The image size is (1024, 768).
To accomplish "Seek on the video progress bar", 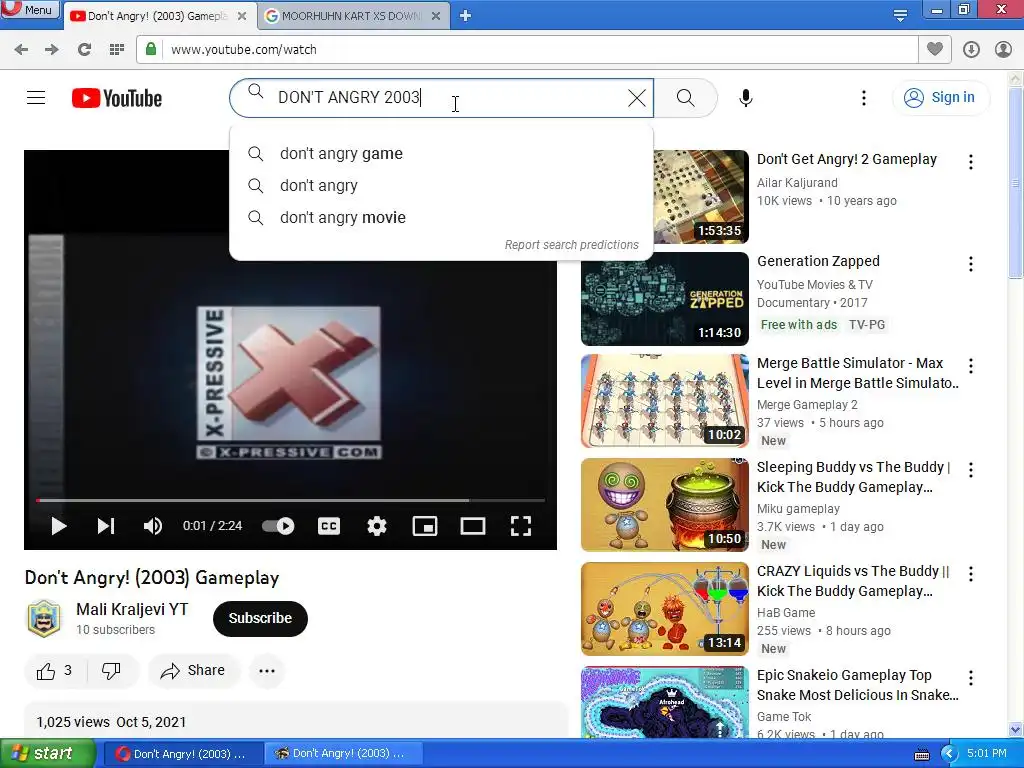I will (x=291, y=500).
